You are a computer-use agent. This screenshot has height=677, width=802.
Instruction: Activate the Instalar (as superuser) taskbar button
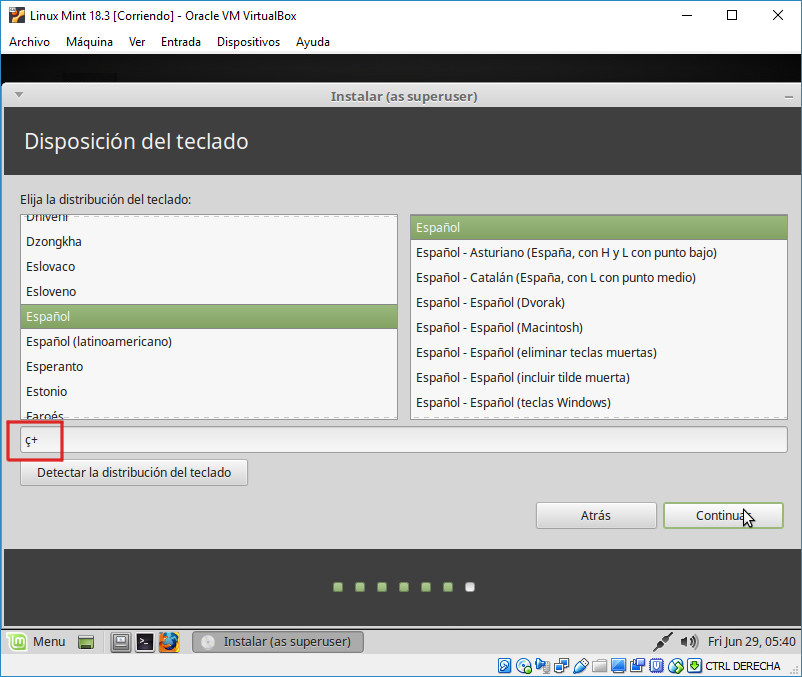pyautogui.click(x=278, y=642)
